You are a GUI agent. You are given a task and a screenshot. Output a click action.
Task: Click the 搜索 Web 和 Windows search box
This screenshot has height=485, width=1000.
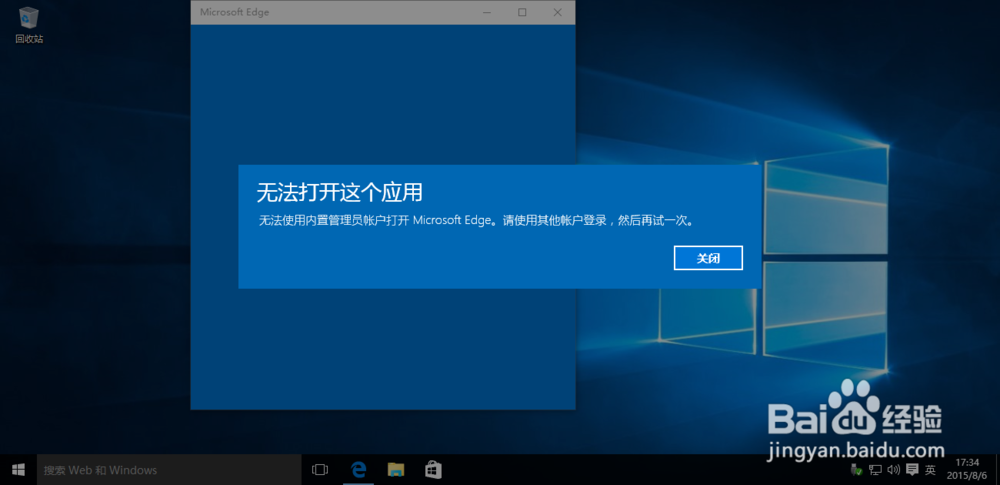pyautogui.click(x=169, y=470)
